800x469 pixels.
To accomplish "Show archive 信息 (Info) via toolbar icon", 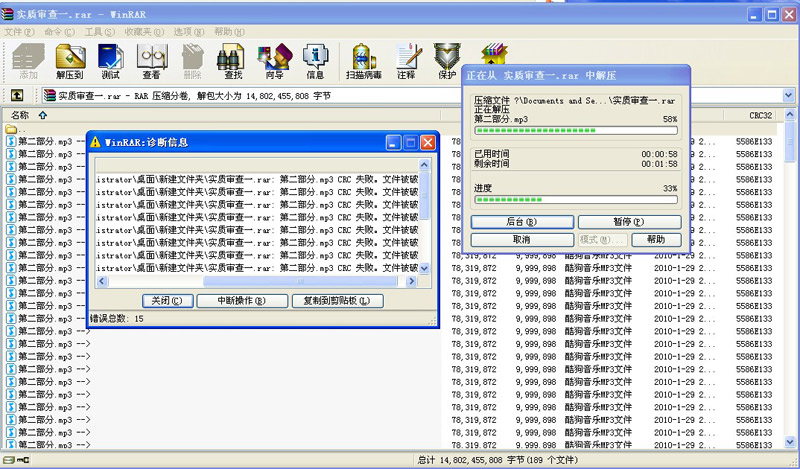I will 315,61.
